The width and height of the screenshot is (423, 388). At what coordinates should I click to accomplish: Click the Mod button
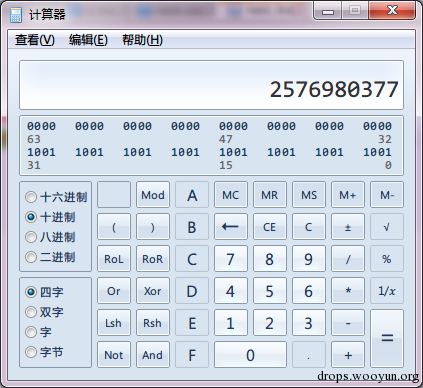[153, 195]
